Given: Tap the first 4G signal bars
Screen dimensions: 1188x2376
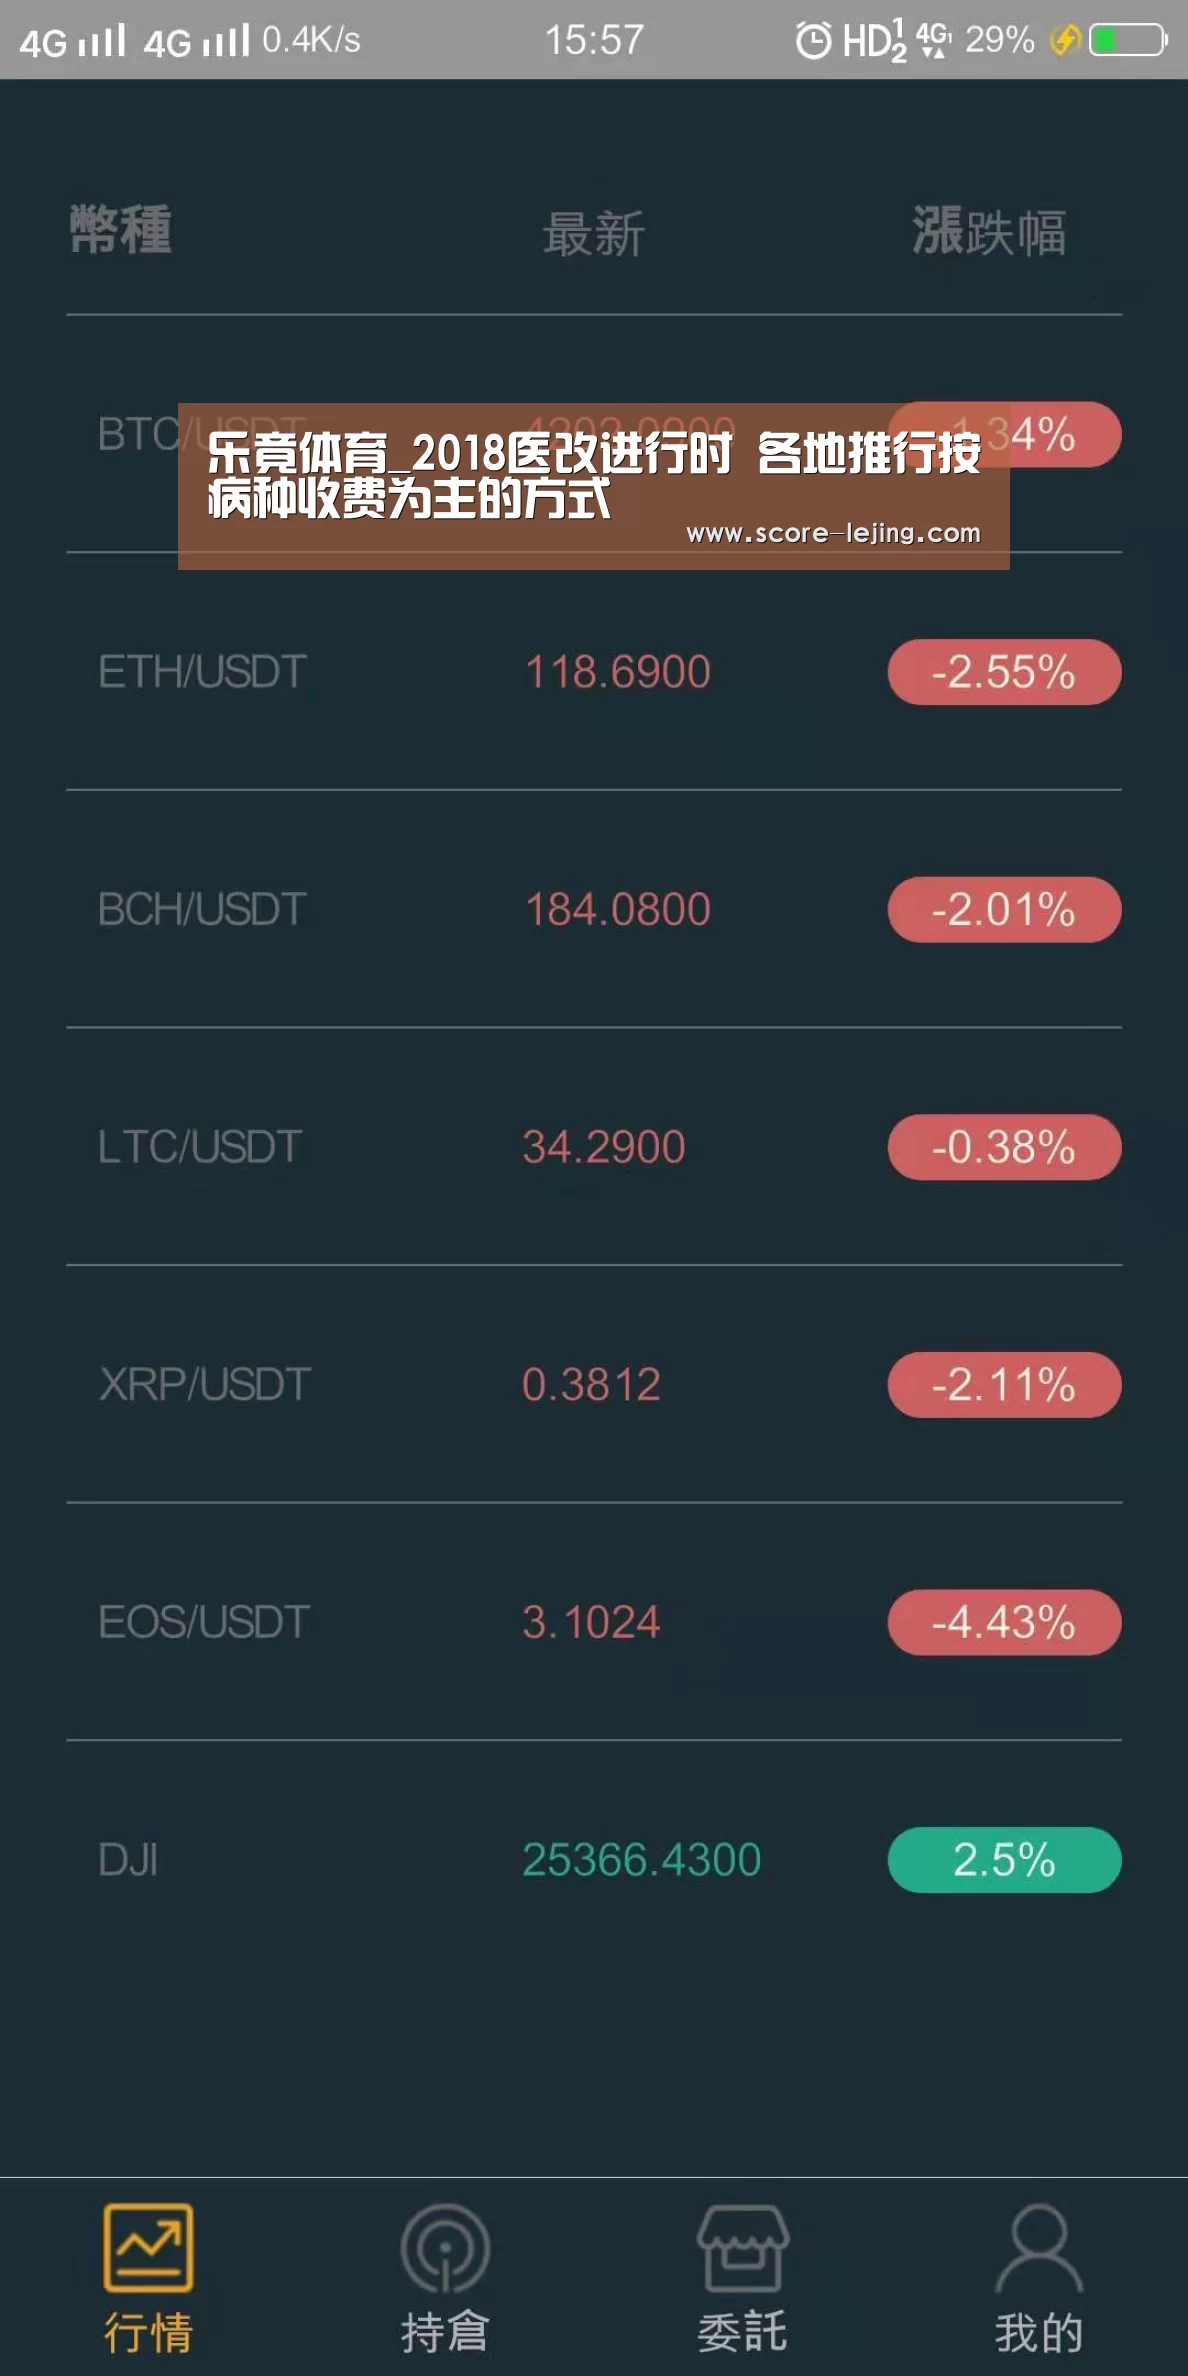Looking at the screenshot, I should click(x=102, y=40).
